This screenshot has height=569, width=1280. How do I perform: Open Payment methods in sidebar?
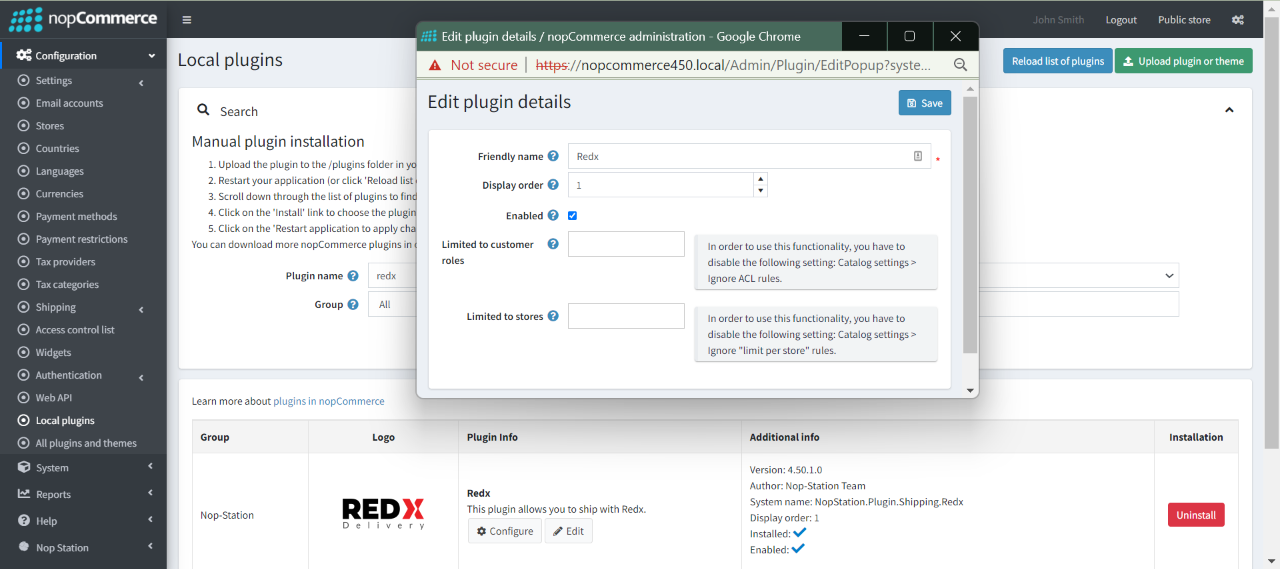[76, 216]
